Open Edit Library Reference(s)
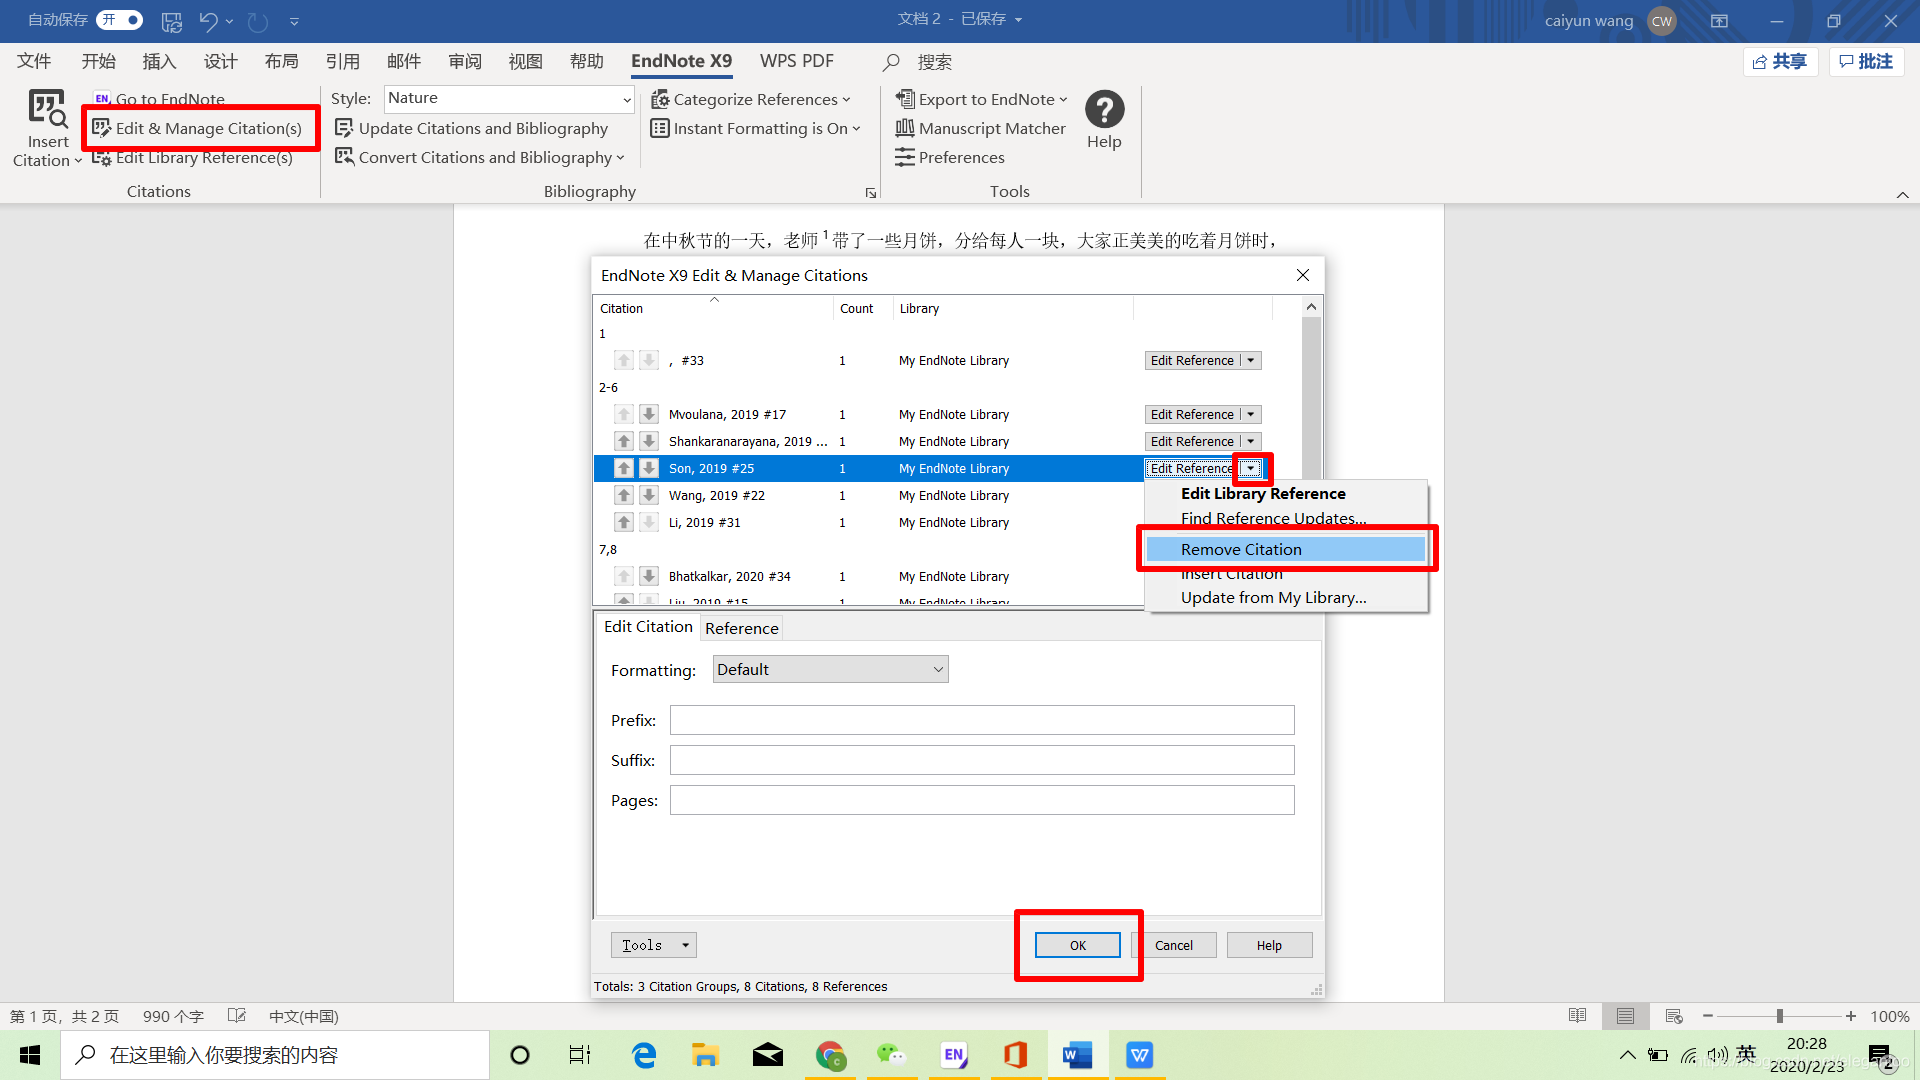Viewport: 1920px width, 1080px height. (192, 157)
